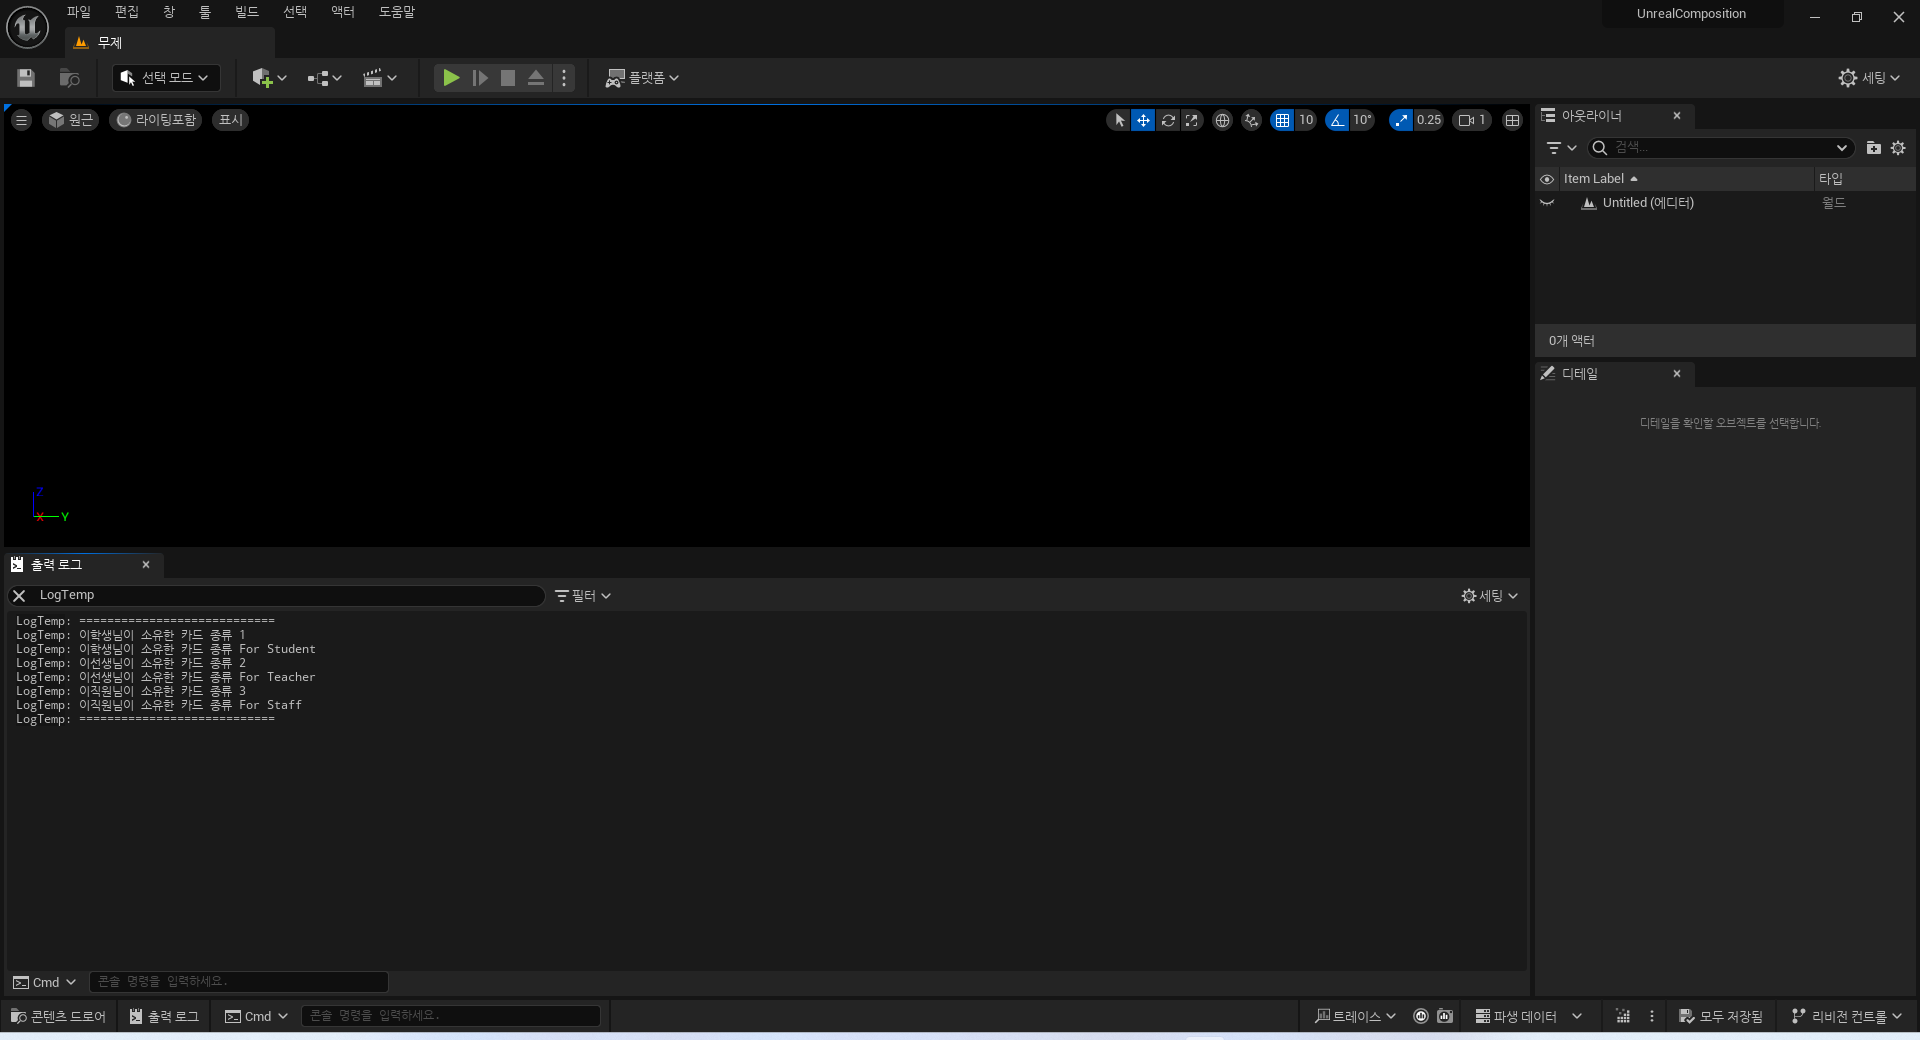Open the 플랫폼 (Platforms) dropdown
Screen dimensions: 1920x1040
642,78
